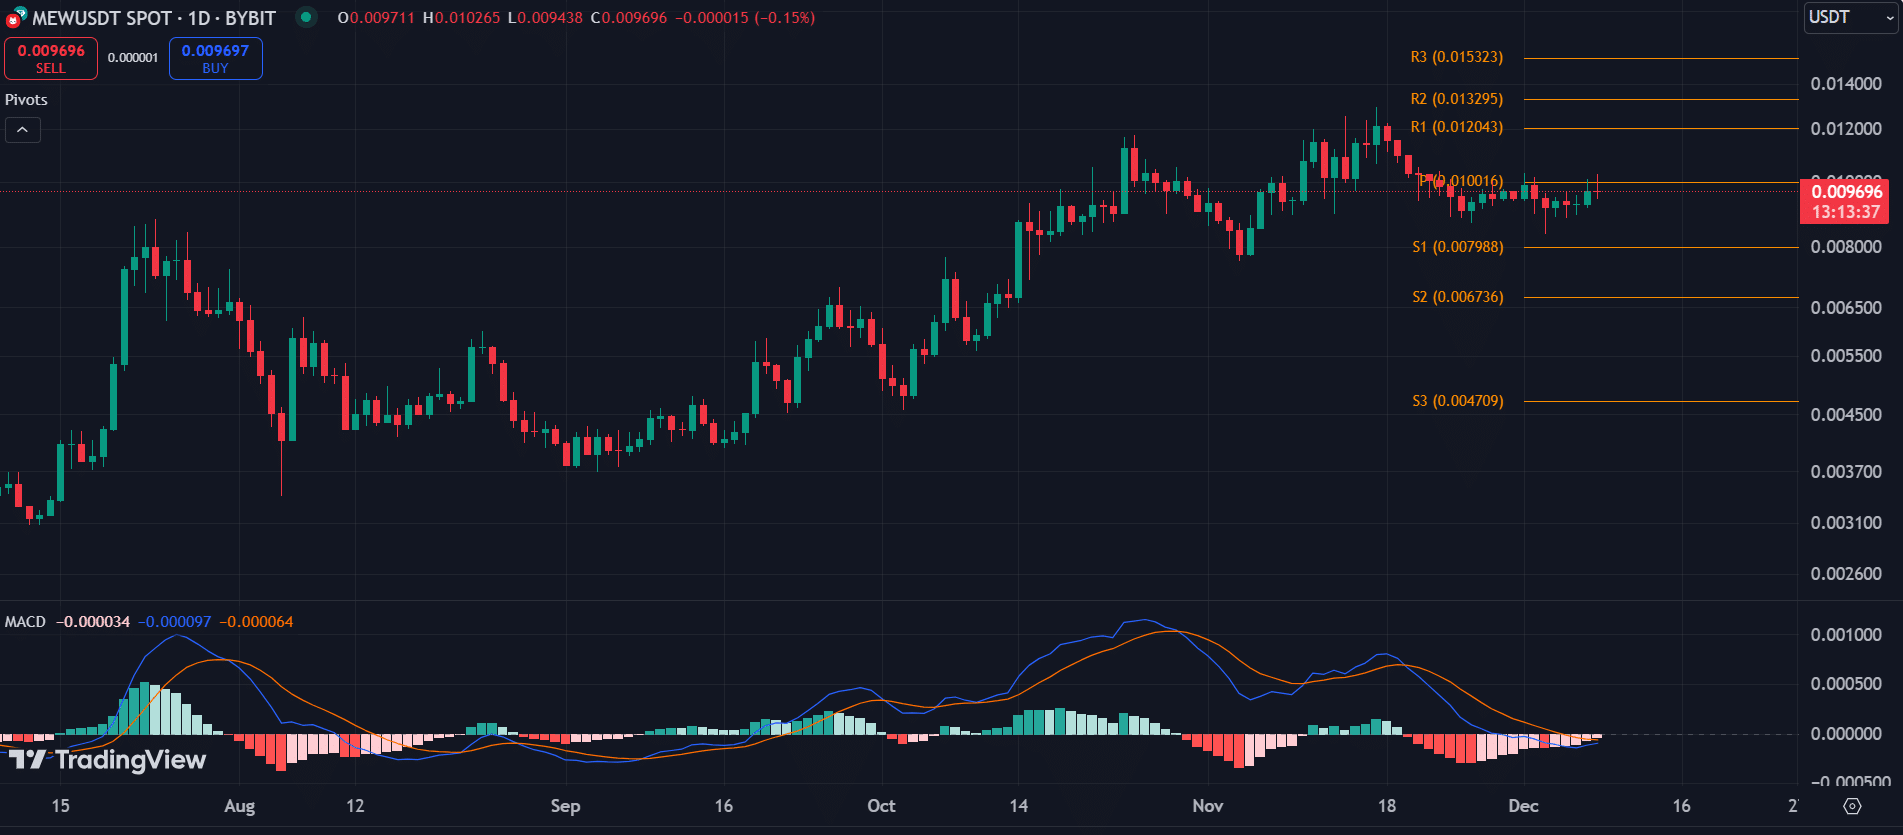Screen dimensions: 1903x835
Task: Click the Oct date on time axis
Action: coord(881,806)
